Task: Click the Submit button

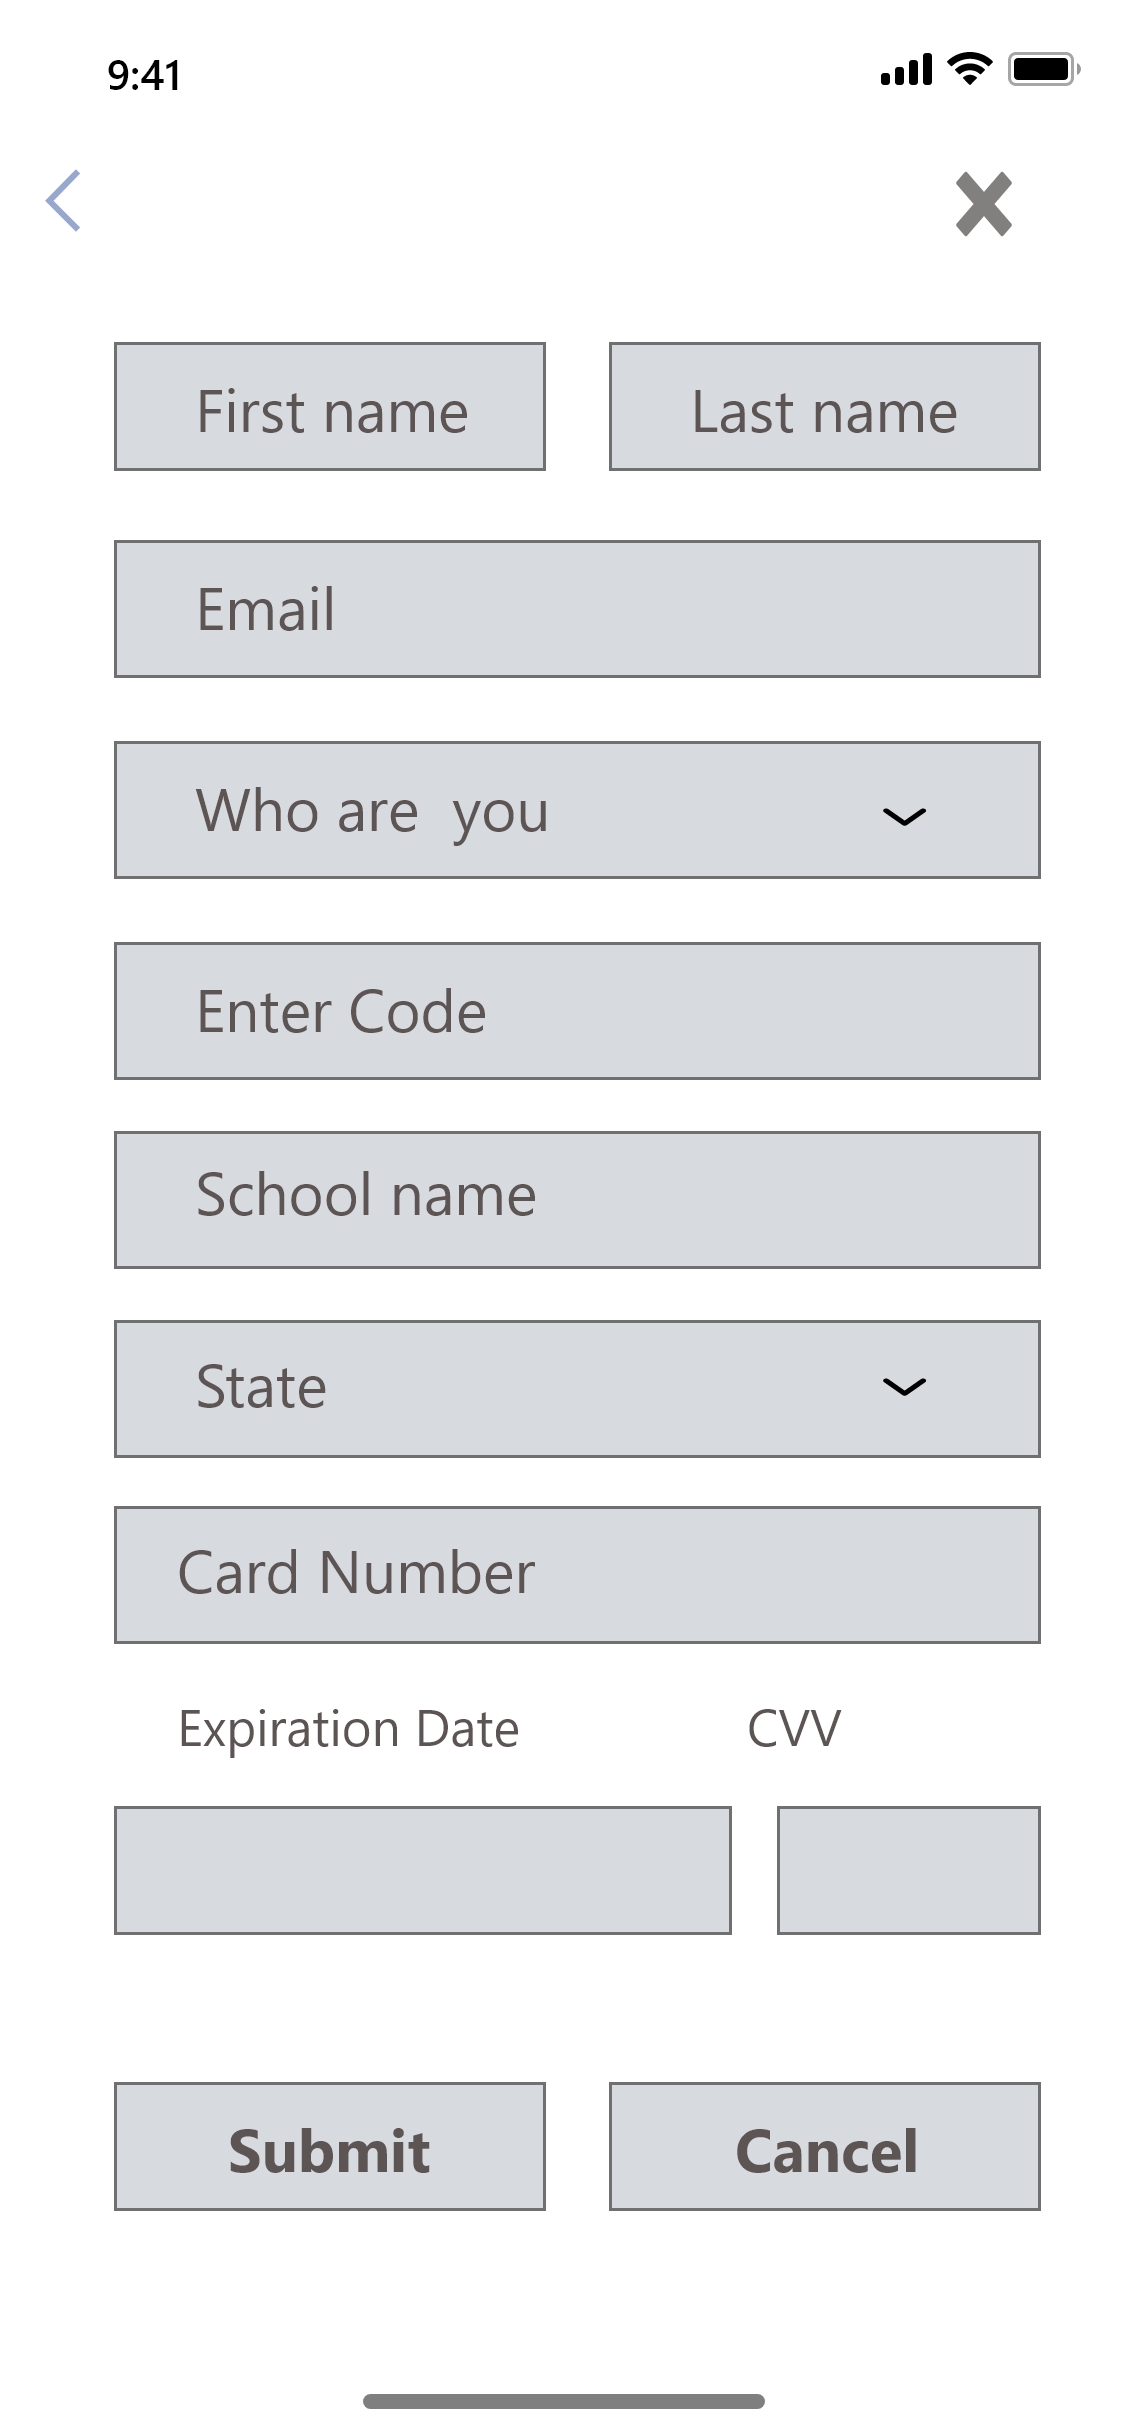Action: [x=330, y=2146]
